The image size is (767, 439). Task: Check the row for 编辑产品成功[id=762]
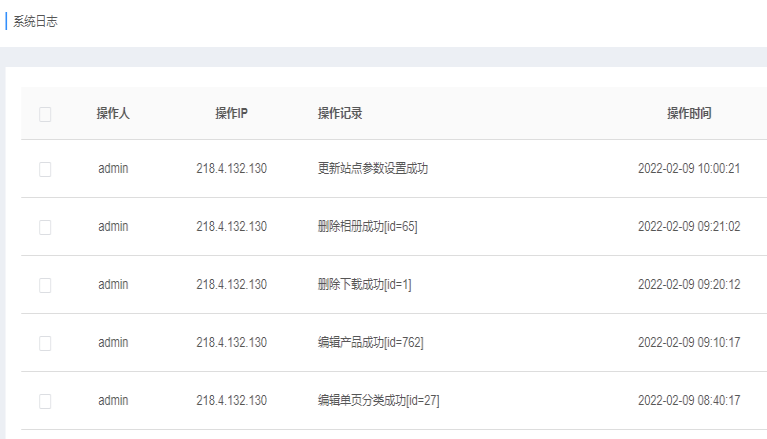coord(45,343)
